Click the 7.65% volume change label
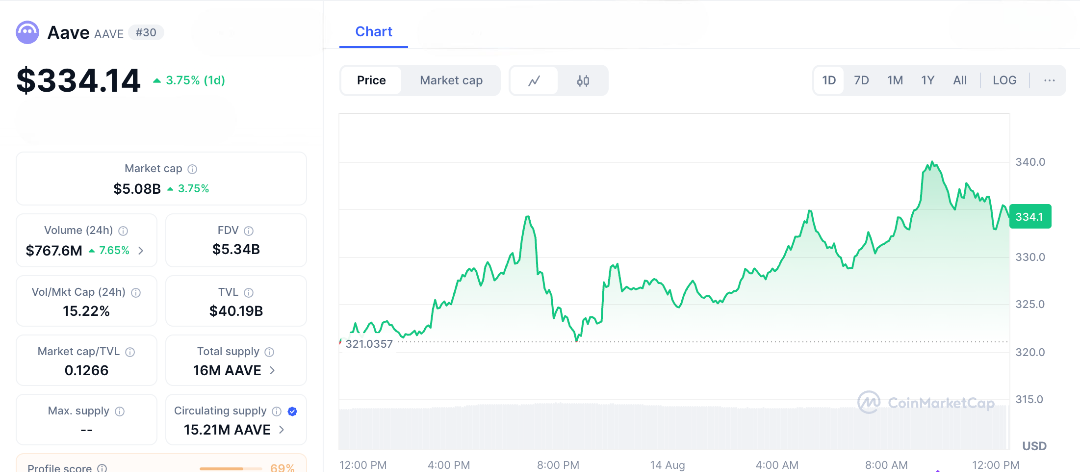1080x472 pixels. (x=108, y=251)
